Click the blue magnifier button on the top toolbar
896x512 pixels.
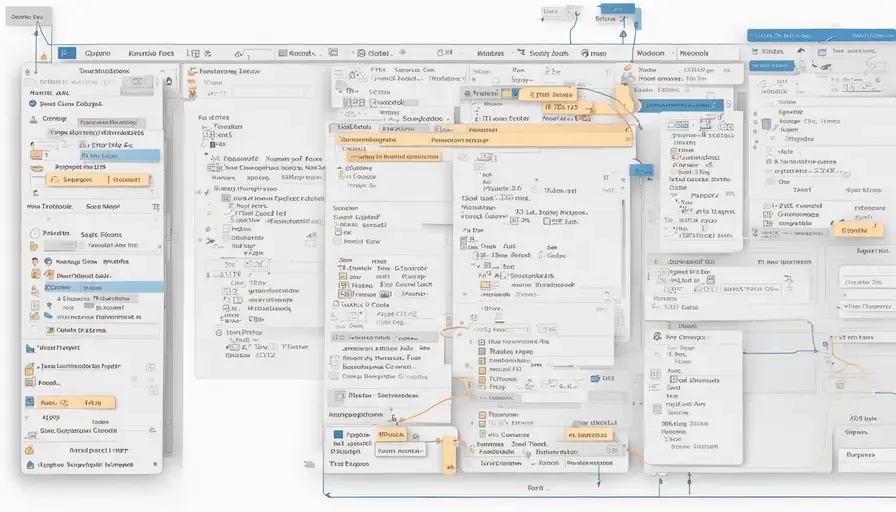pos(66,53)
